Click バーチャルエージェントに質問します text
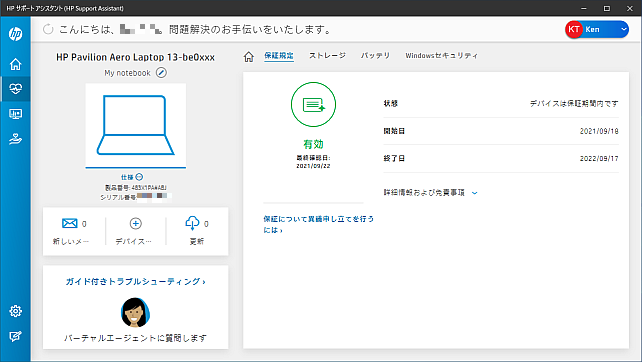642x362 pixels. coord(136,338)
